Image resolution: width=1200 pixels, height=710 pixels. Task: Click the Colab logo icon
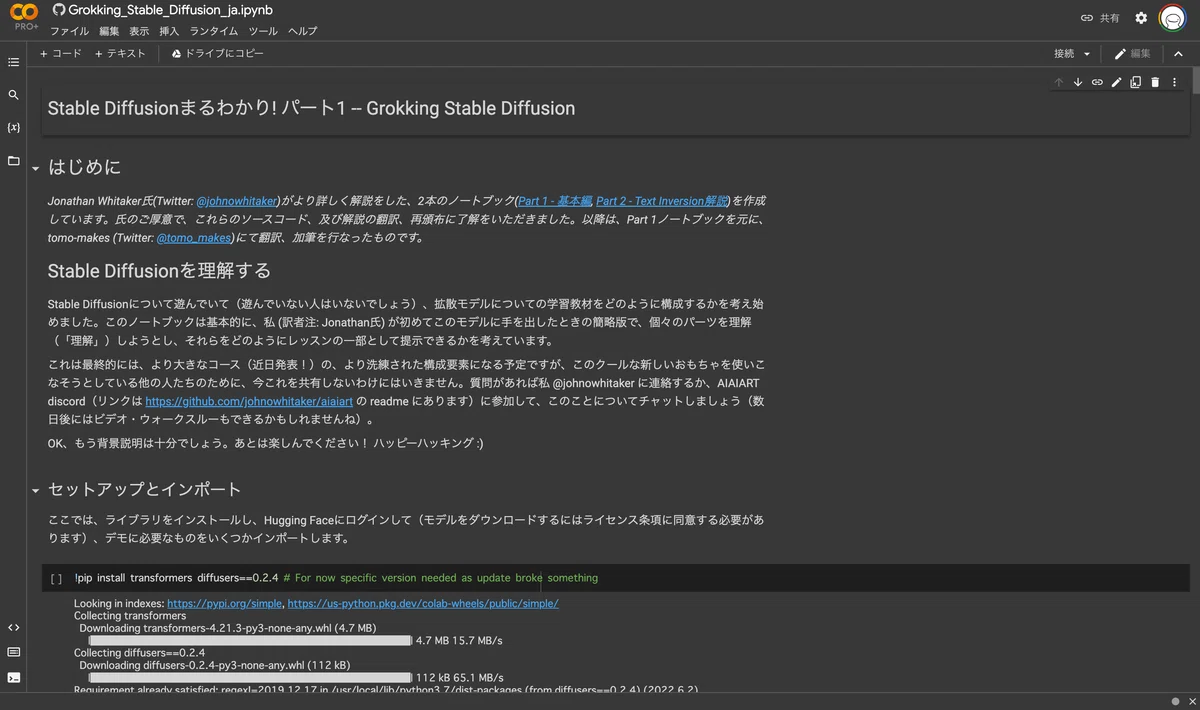pos(24,13)
